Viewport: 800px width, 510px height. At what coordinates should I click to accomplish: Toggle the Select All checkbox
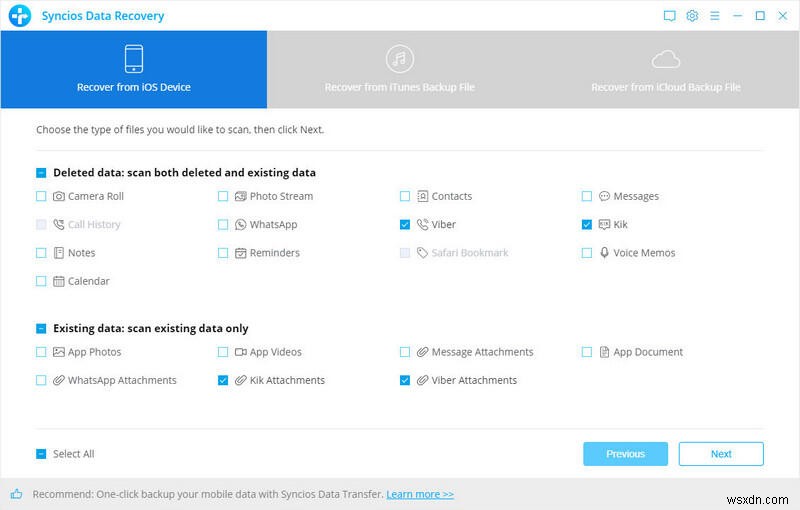pos(41,454)
